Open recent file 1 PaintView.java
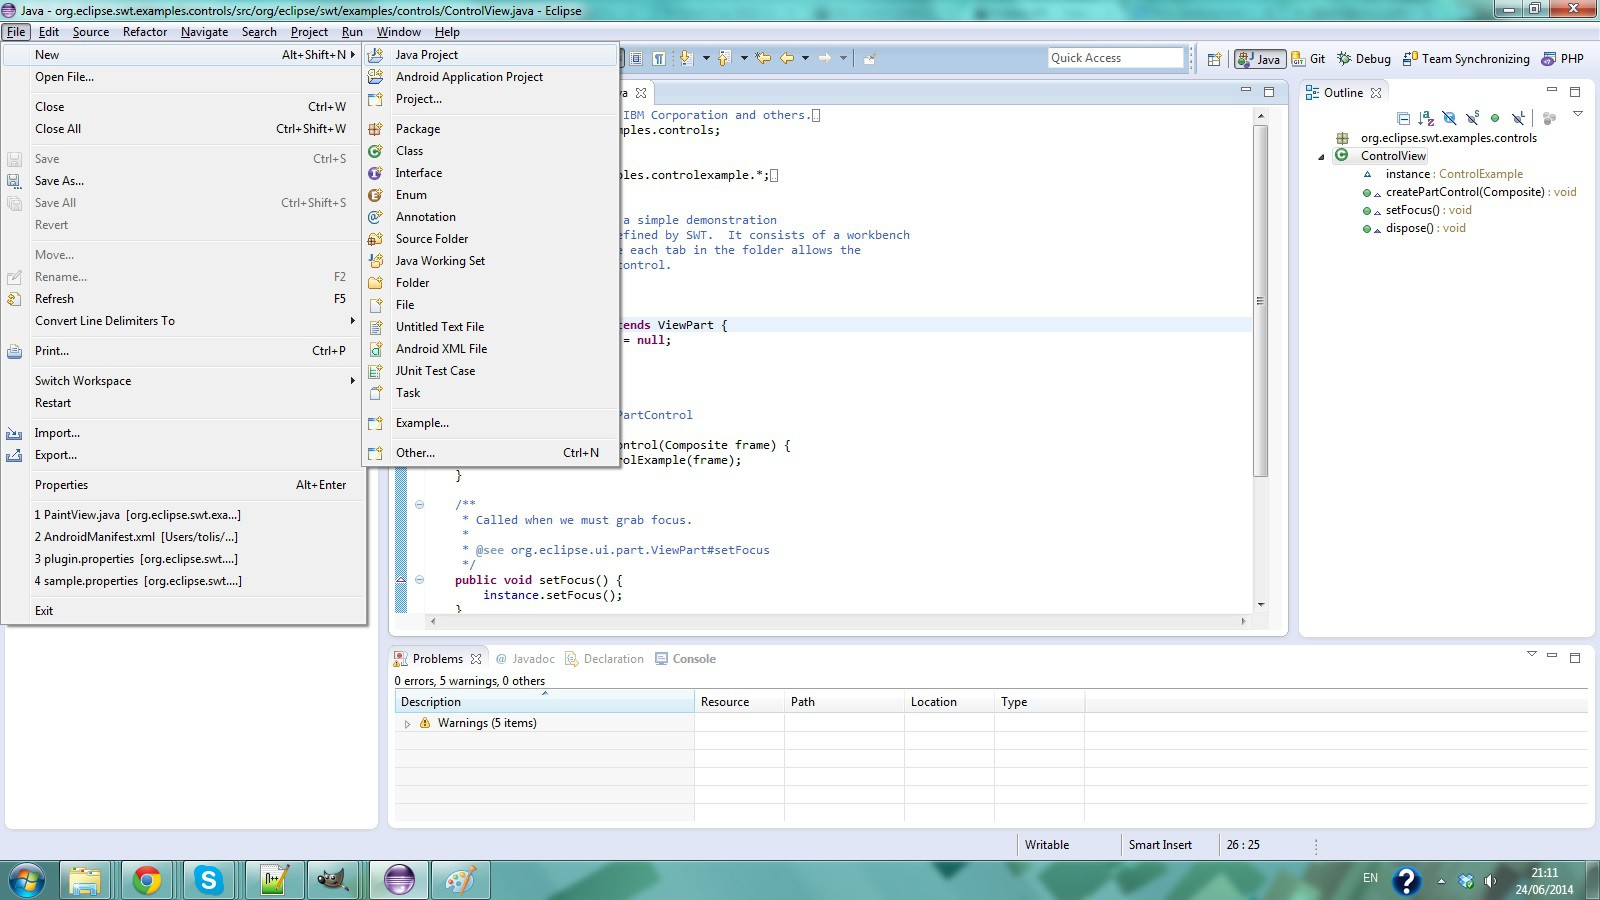This screenshot has height=900, width=1600. (x=183, y=515)
